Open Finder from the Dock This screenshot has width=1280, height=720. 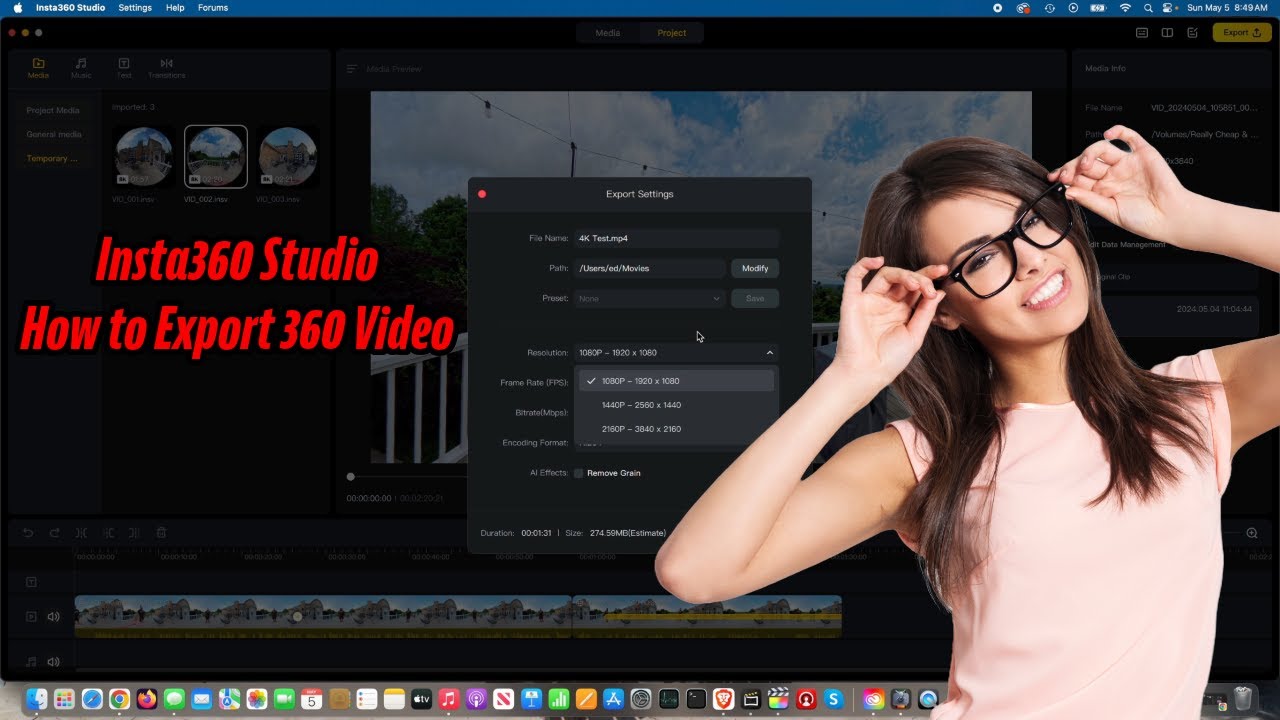pos(37,699)
